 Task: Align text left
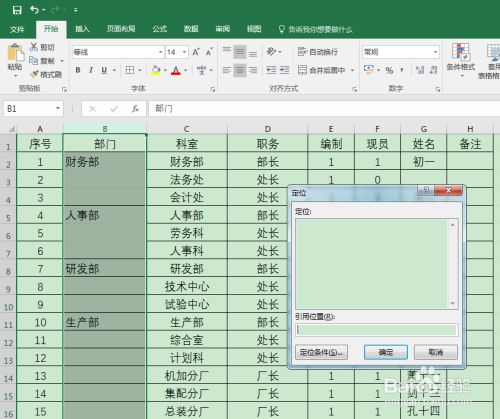coord(227,70)
